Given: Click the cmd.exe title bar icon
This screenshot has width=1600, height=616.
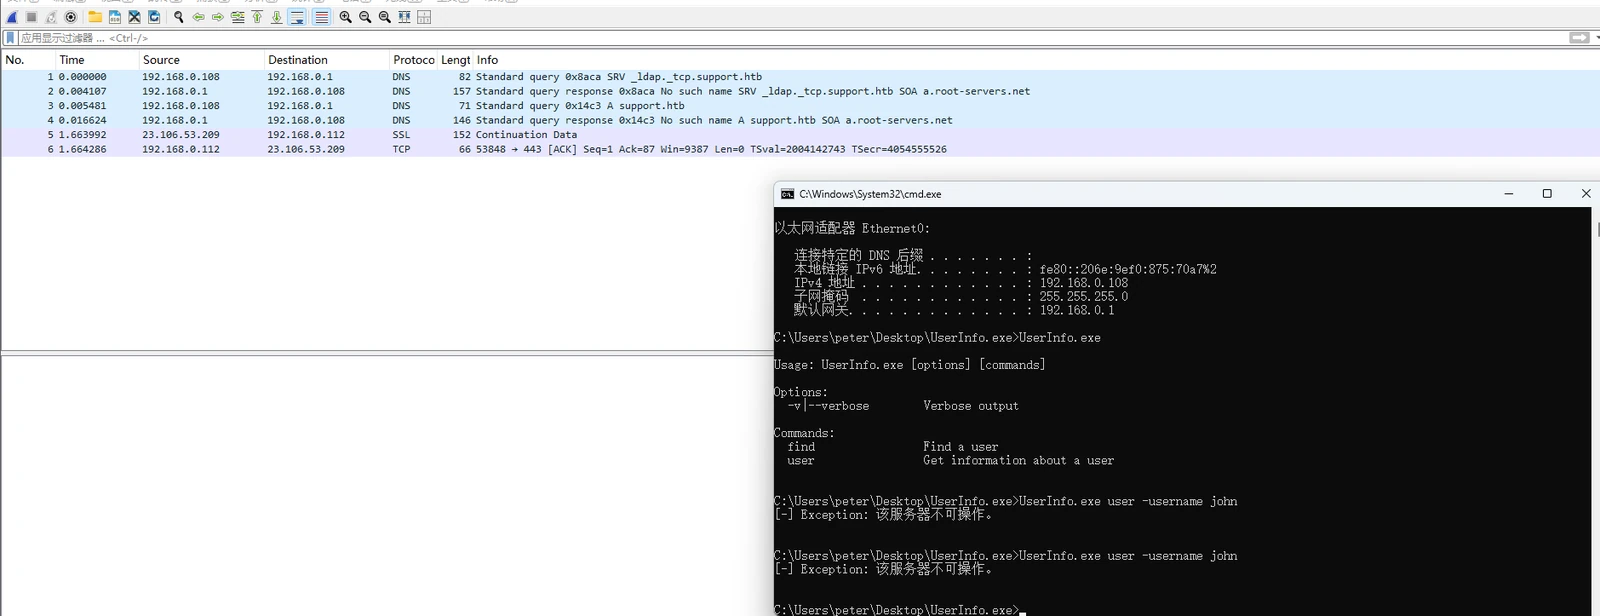Looking at the screenshot, I should click(x=788, y=194).
